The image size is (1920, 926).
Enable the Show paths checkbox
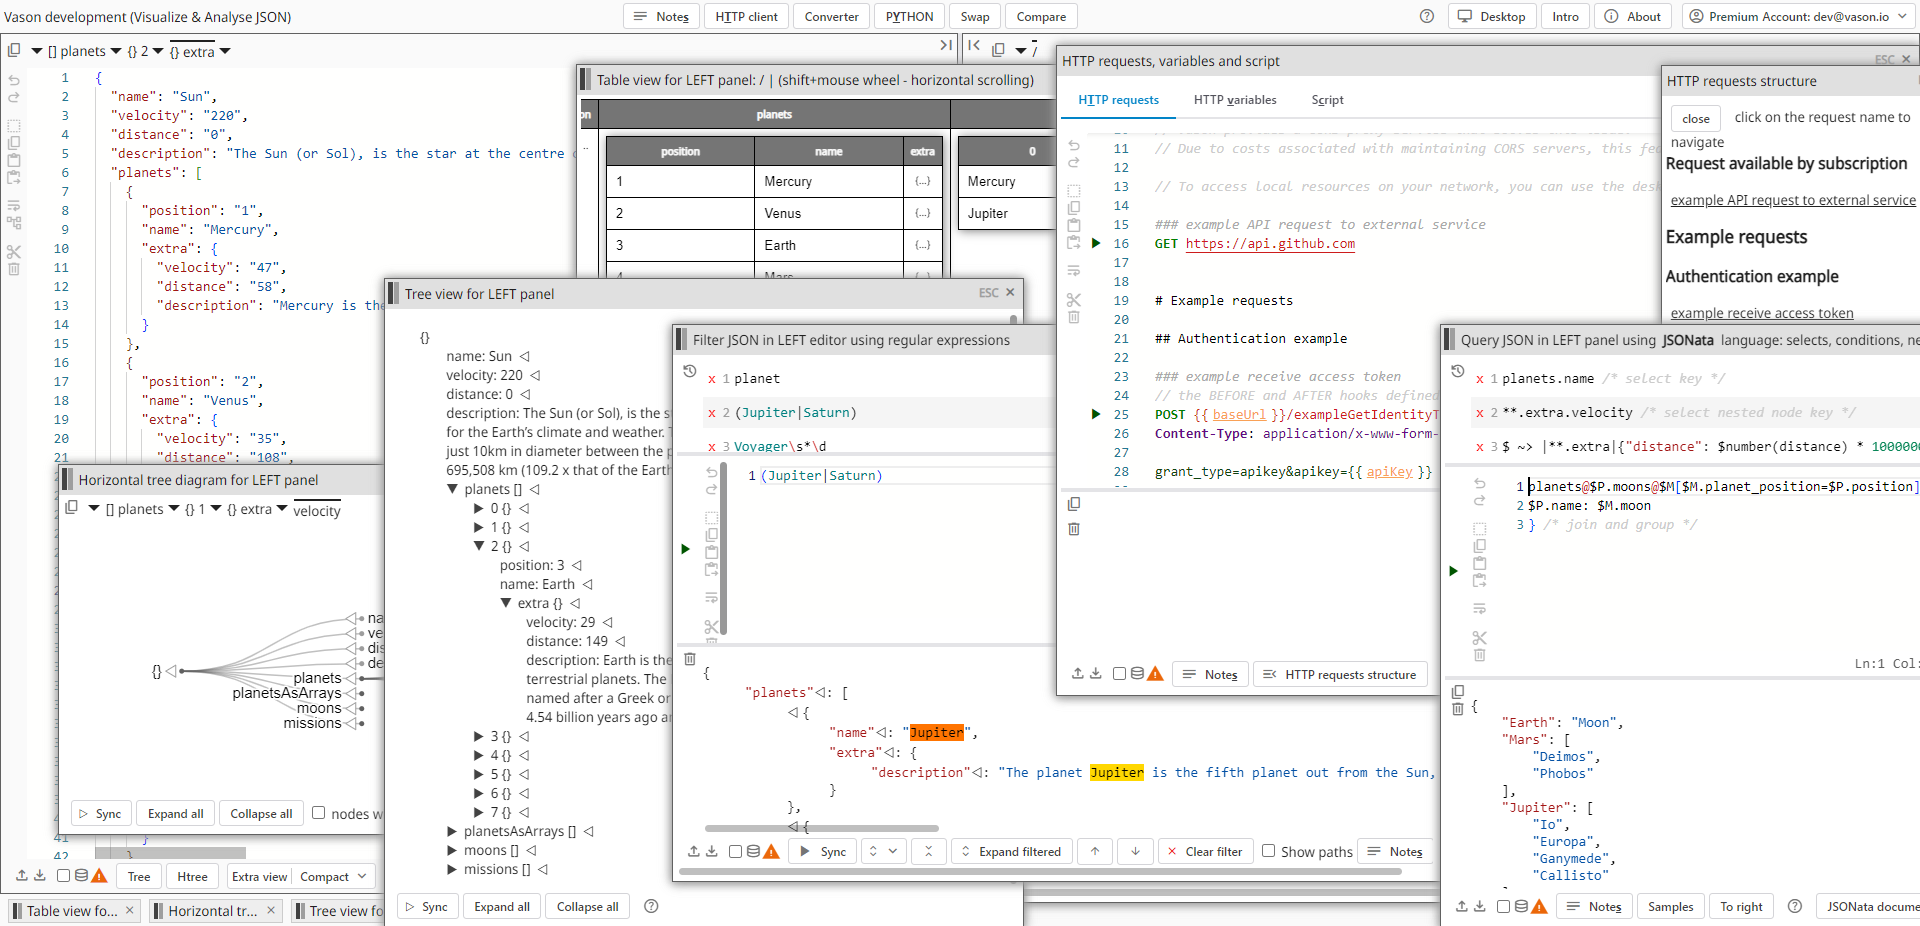coord(1268,851)
